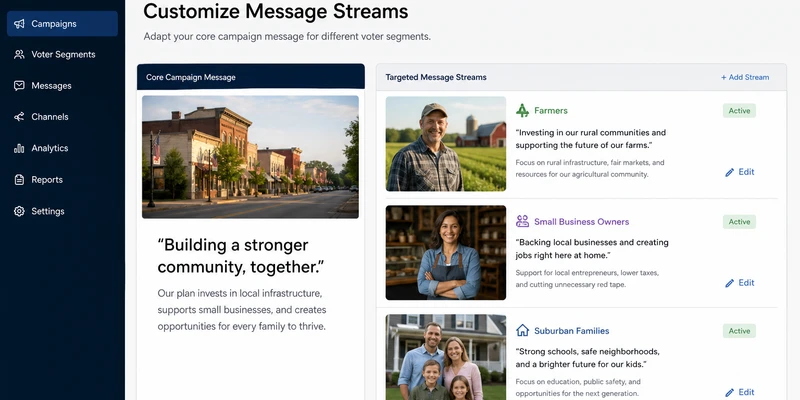Edit the Farmers message stream
Viewport: 800px width, 400px height.
point(740,172)
